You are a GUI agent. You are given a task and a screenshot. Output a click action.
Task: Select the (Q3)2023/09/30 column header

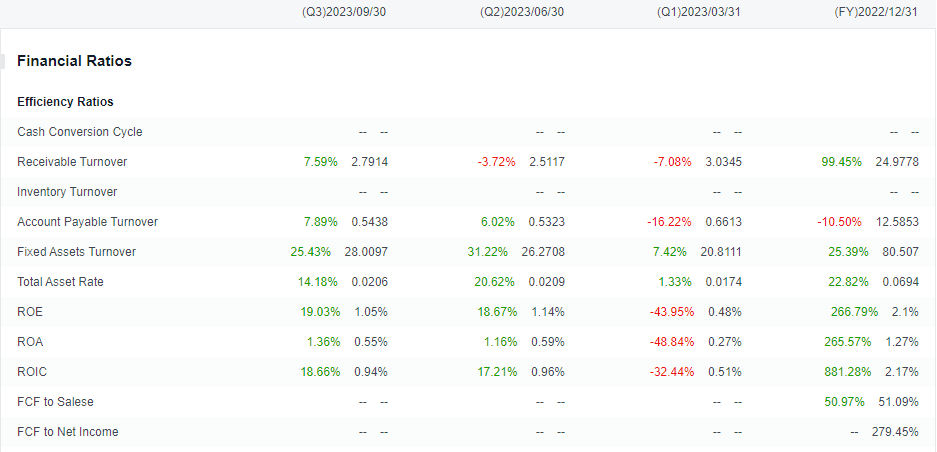[x=344, y=13]
